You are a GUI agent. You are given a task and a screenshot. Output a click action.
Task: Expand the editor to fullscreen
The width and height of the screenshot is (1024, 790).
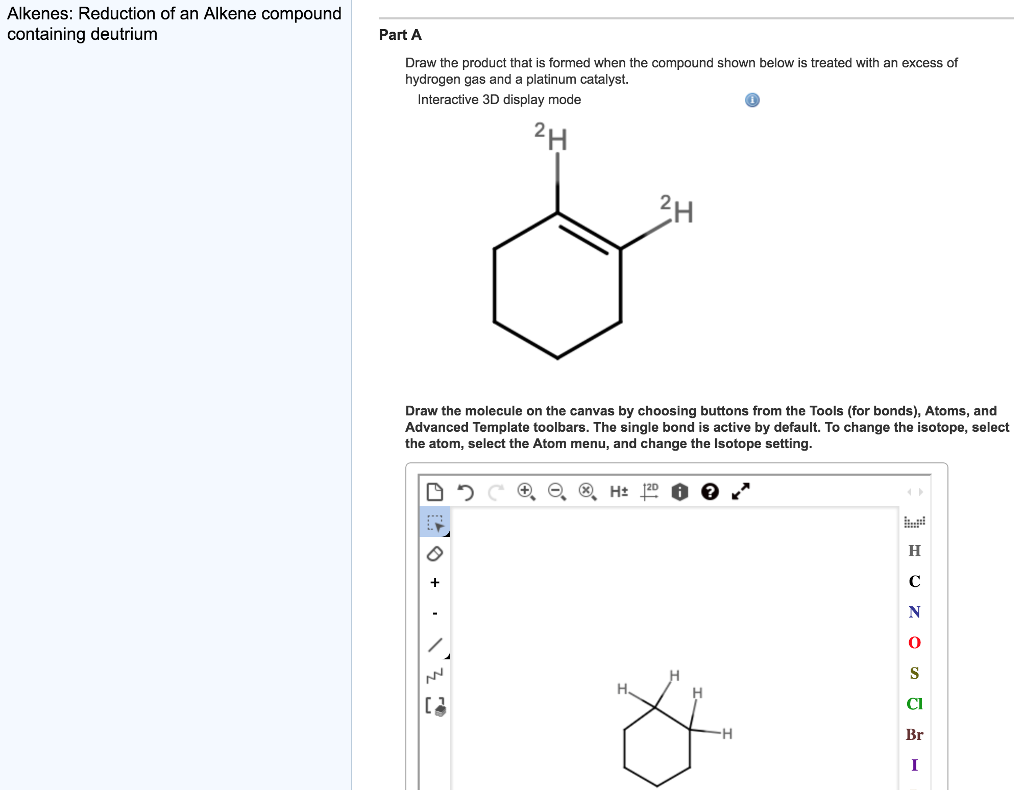(739, 490)
